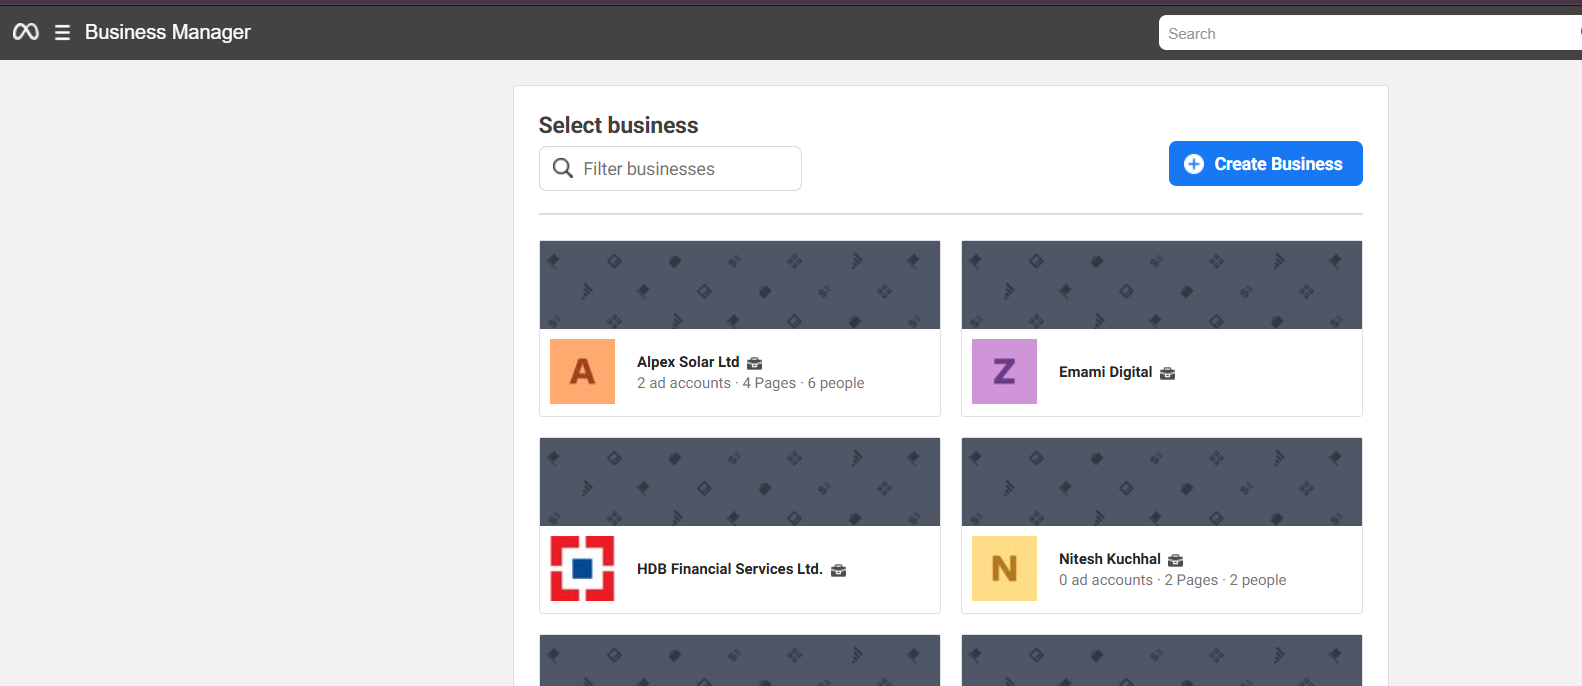Screen dimensions: 1582x686
Task: Open the hamburger menu icon
Action: (x=62, y=33)
